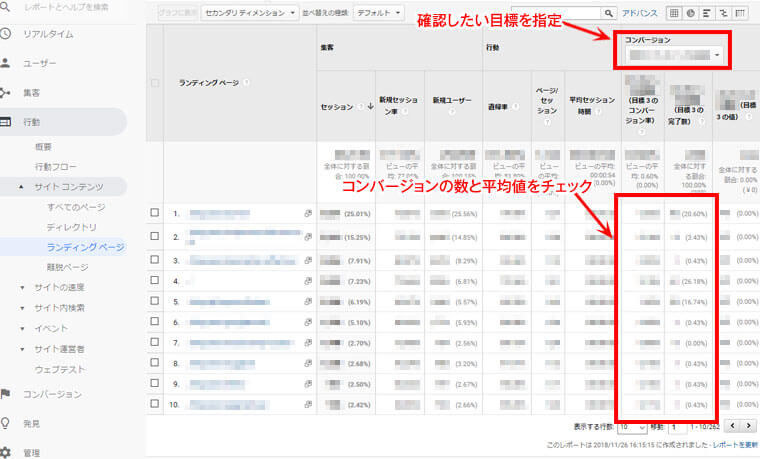
Task: Tick the checkbox for row 10
Action: pos(155,403)
